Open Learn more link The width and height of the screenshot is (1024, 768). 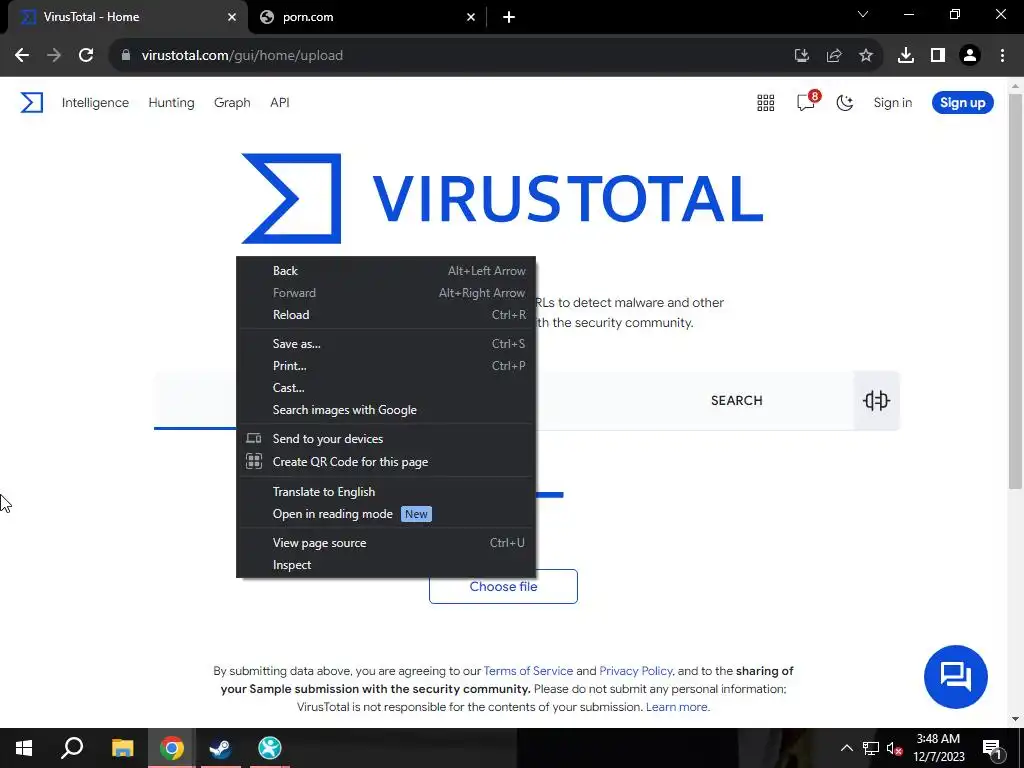click(x=677, y=707)
